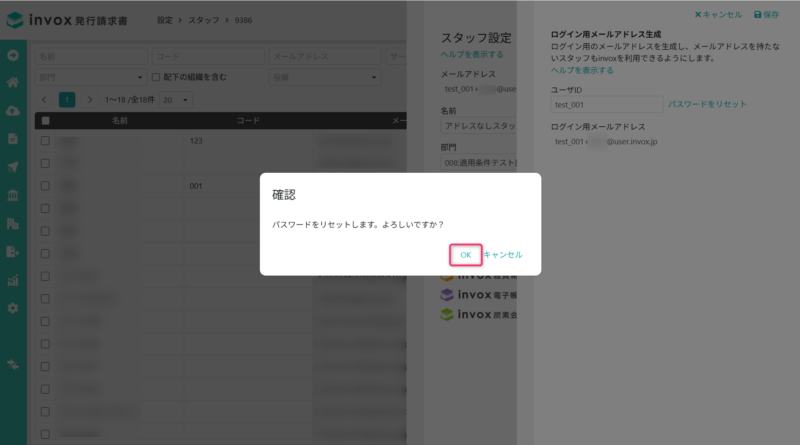Check the row with code 123

(45, 141)
